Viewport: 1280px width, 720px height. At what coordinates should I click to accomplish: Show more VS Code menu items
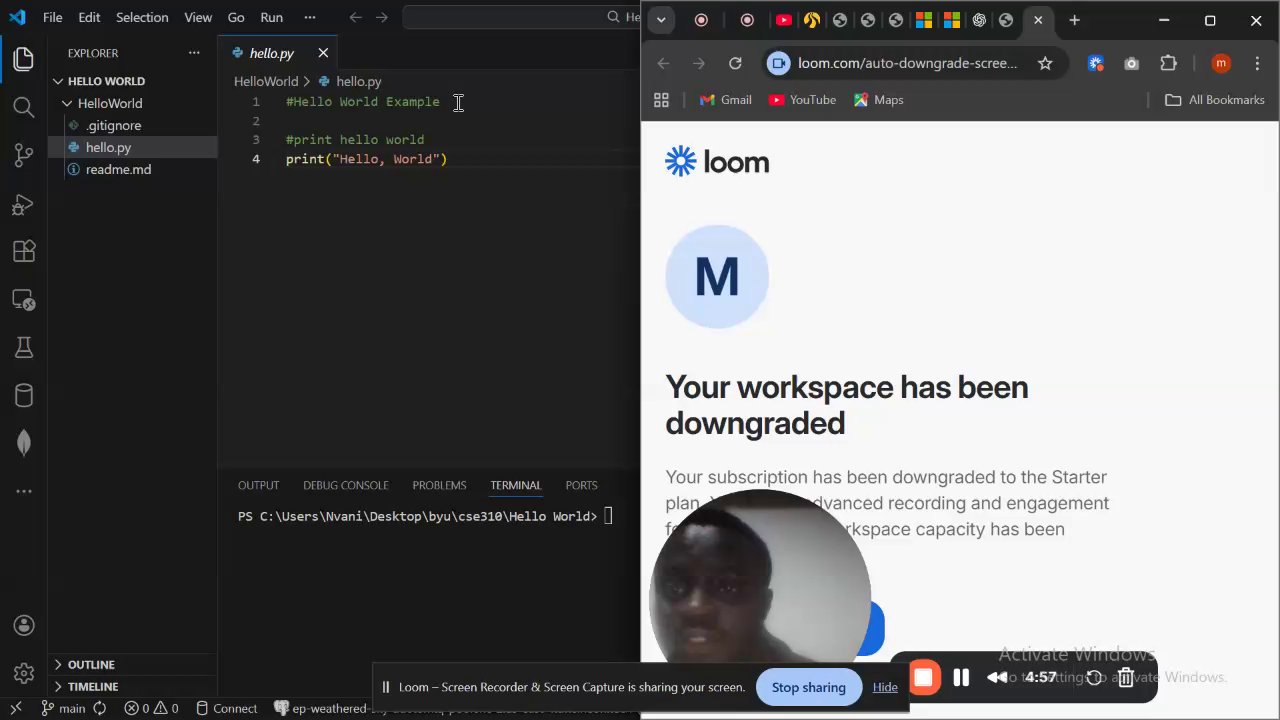tap(310, 17)
